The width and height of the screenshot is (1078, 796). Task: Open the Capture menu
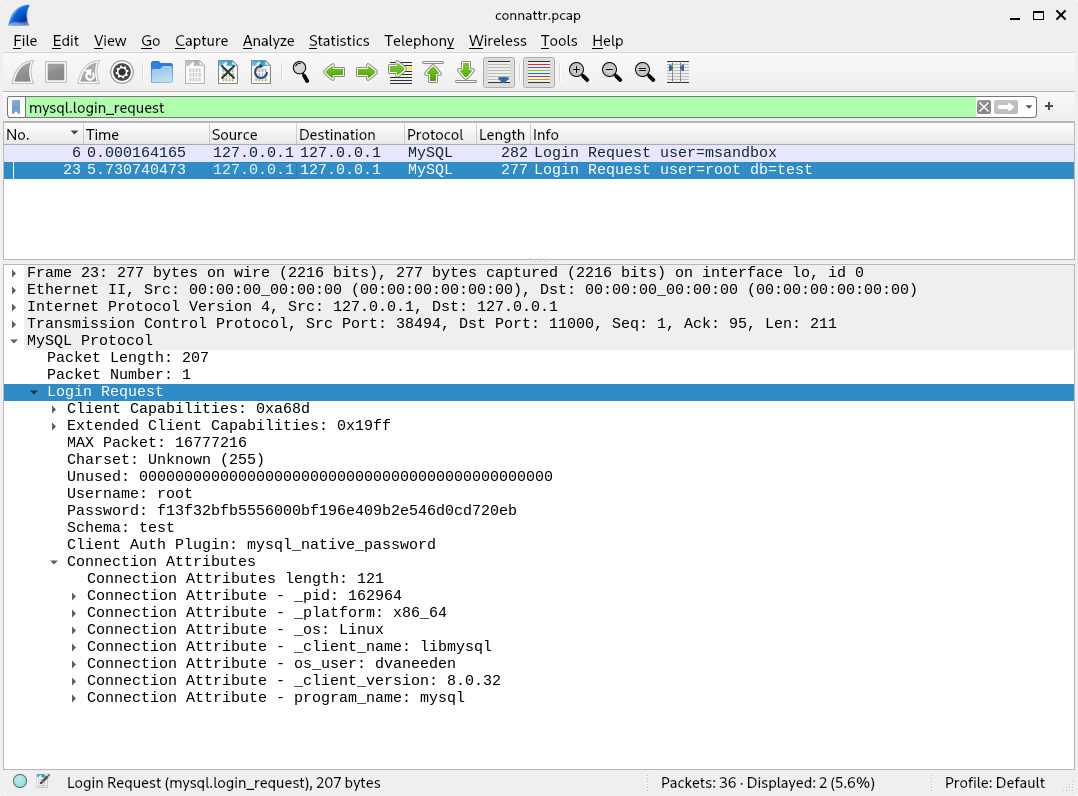201,41
